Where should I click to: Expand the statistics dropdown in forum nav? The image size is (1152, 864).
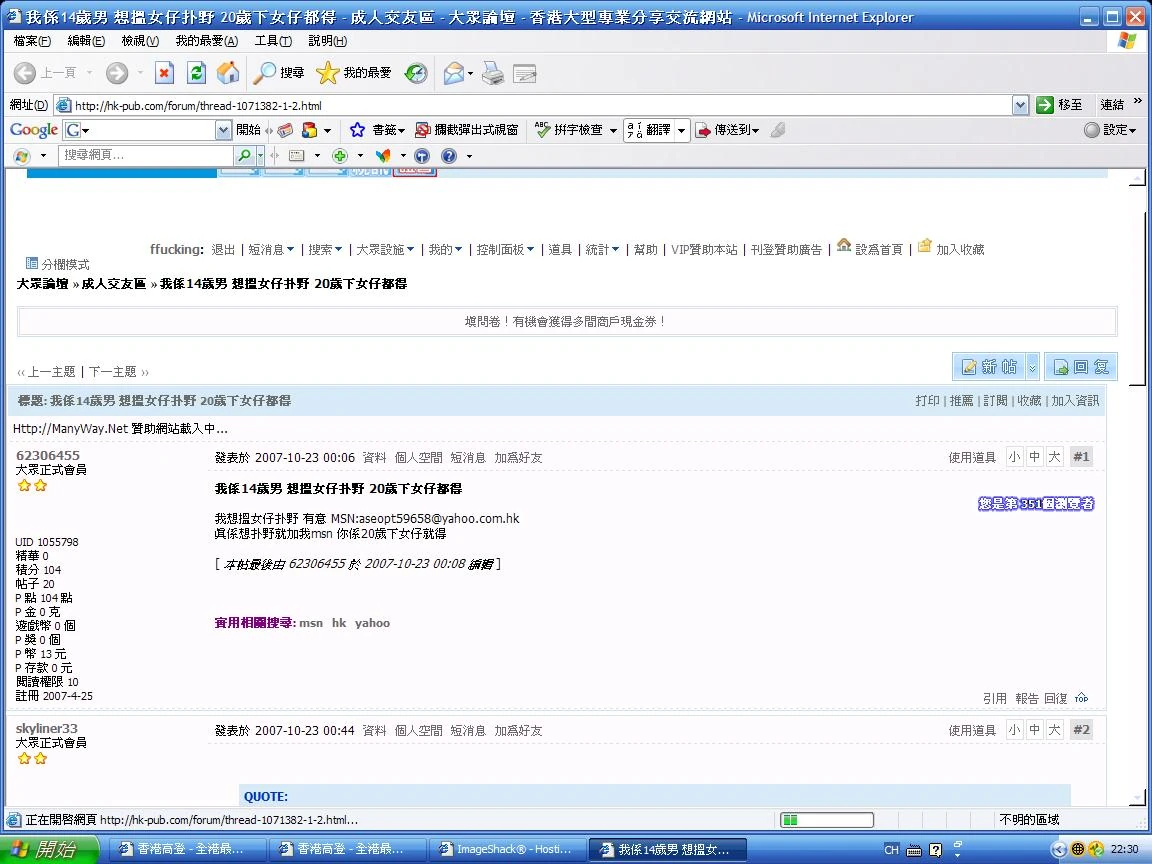click(616, 250)
